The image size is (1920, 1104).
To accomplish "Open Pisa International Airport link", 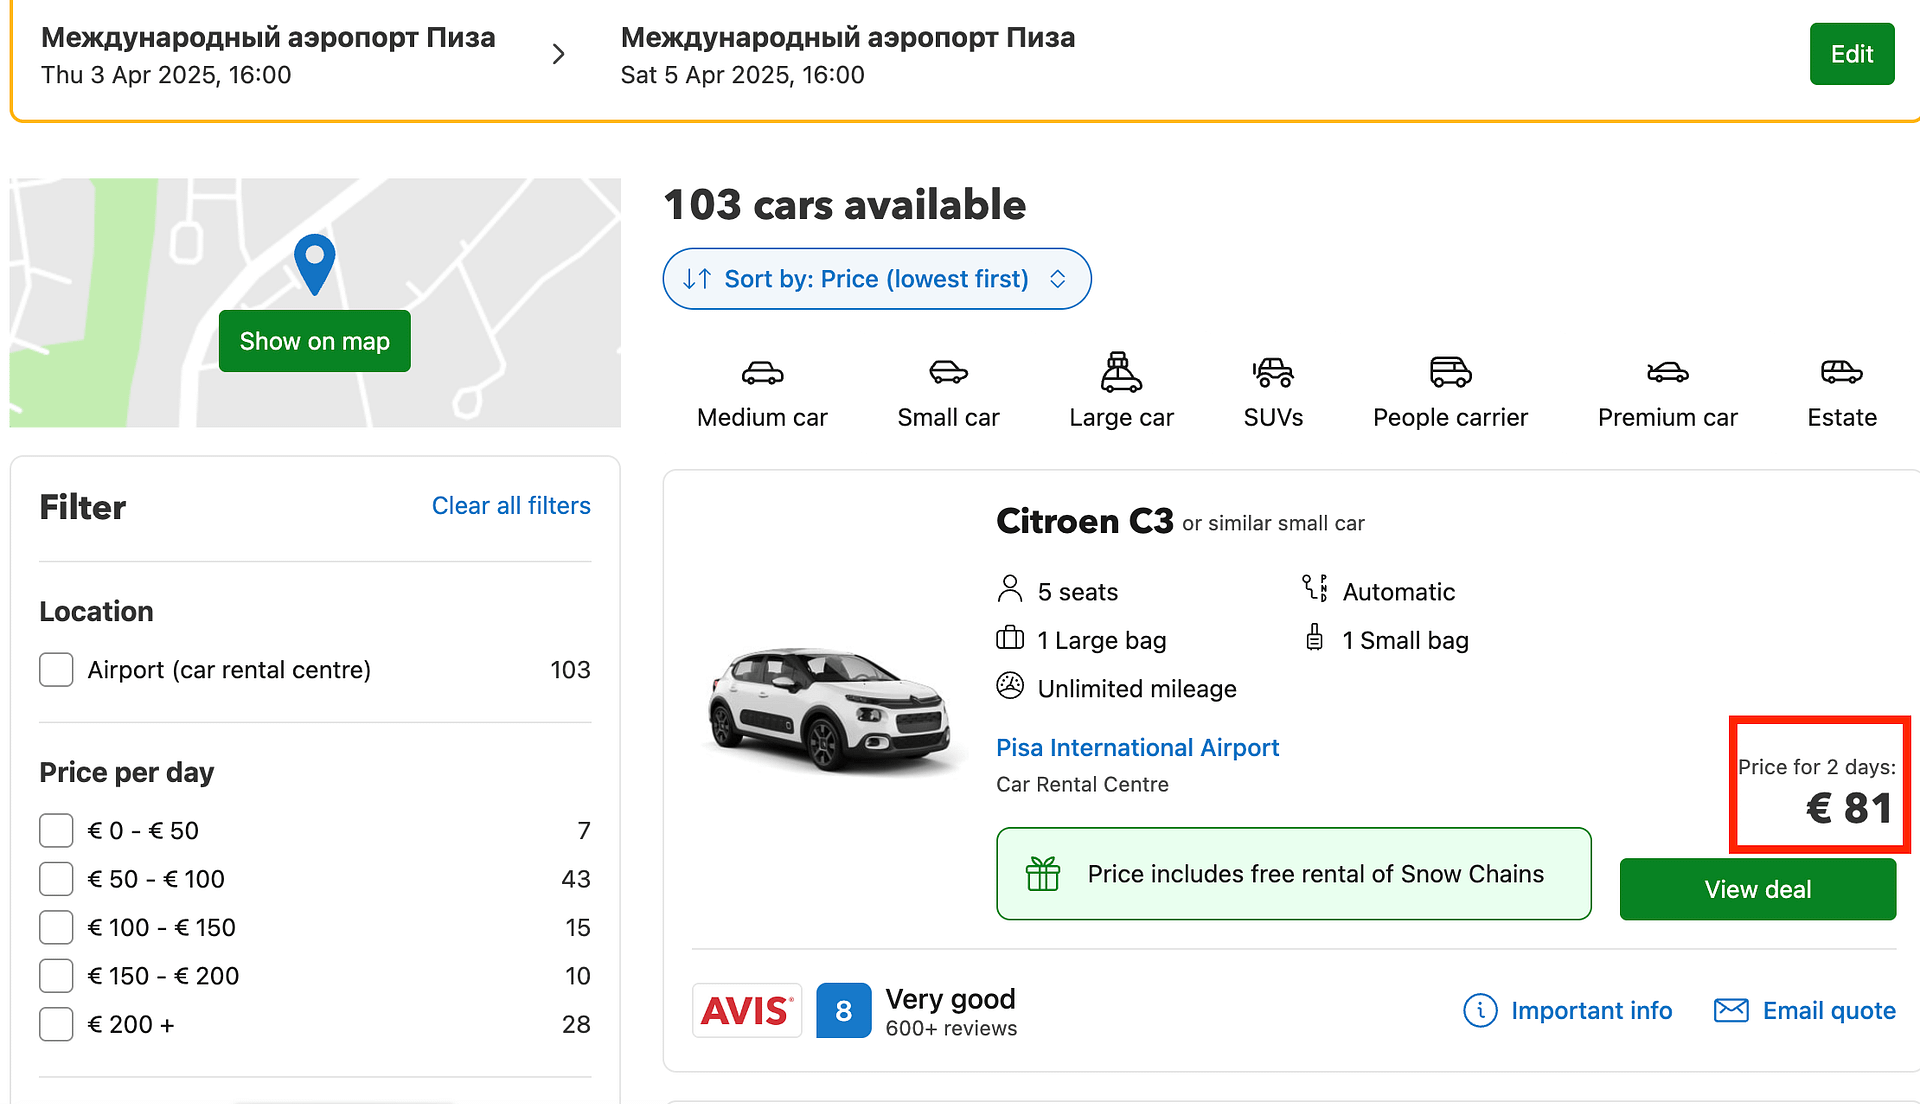I will [x=1137, y=748].
